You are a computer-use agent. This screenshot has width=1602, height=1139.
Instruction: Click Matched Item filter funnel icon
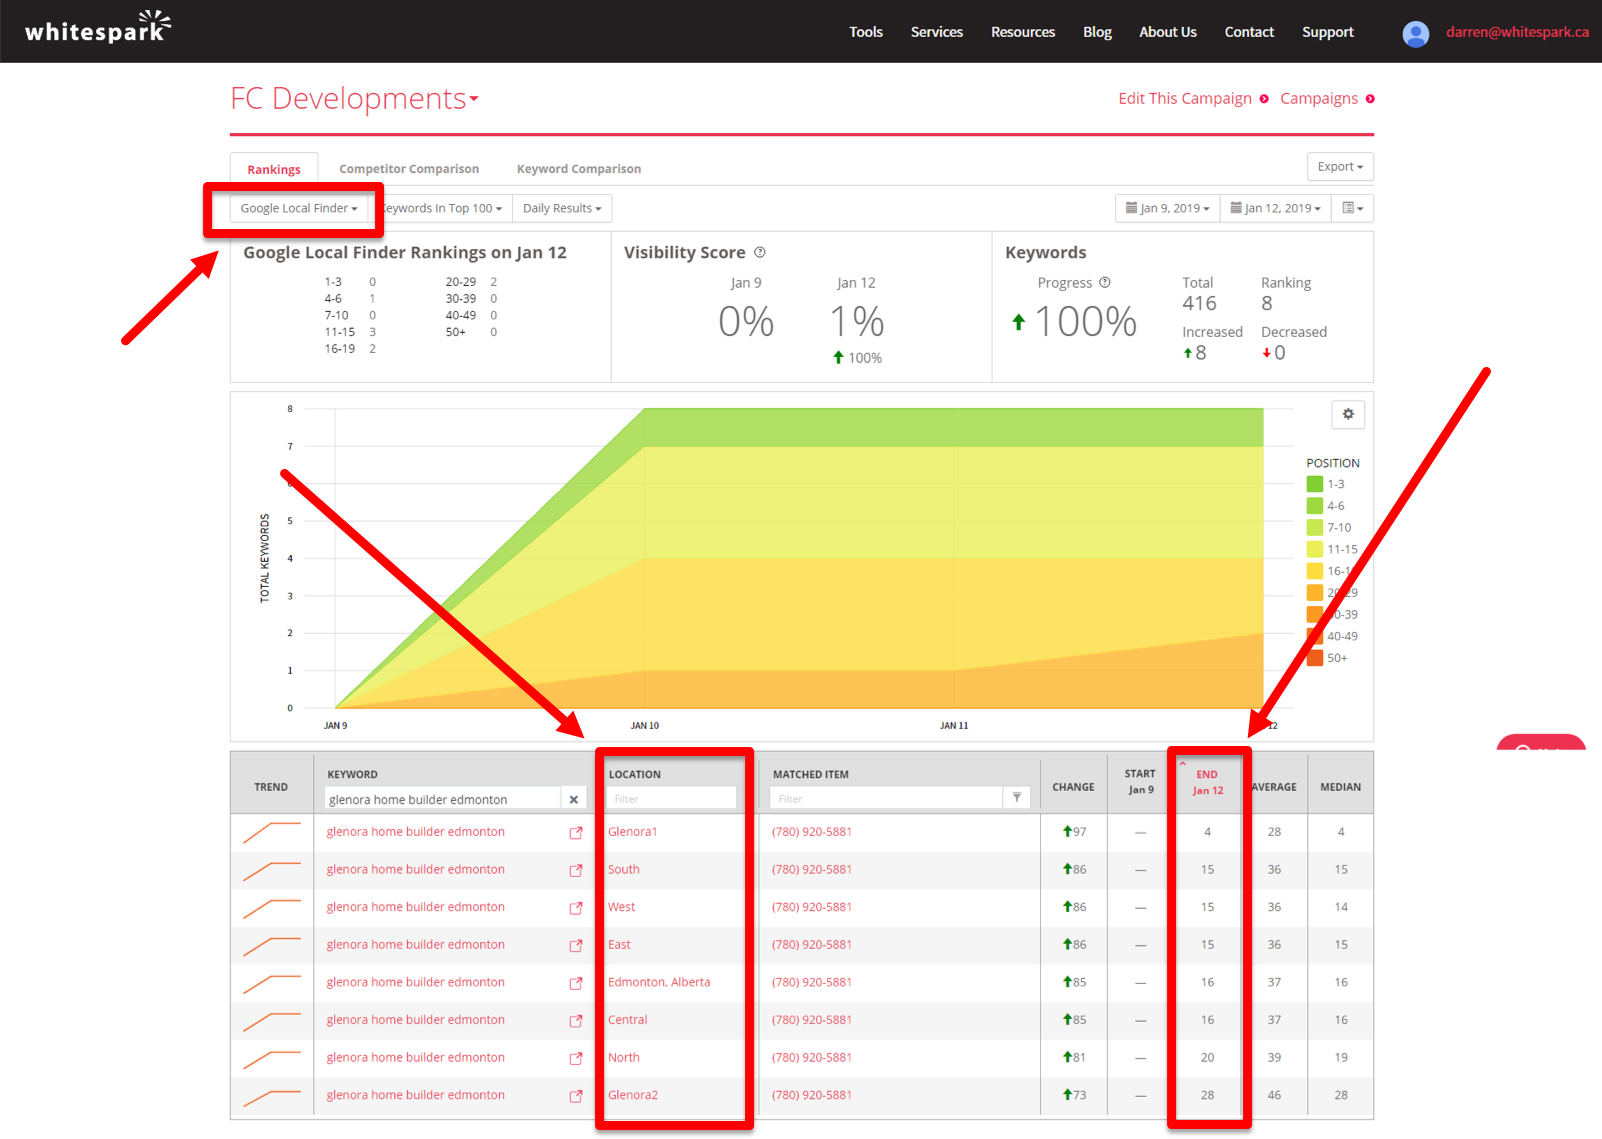[1017, 798]
